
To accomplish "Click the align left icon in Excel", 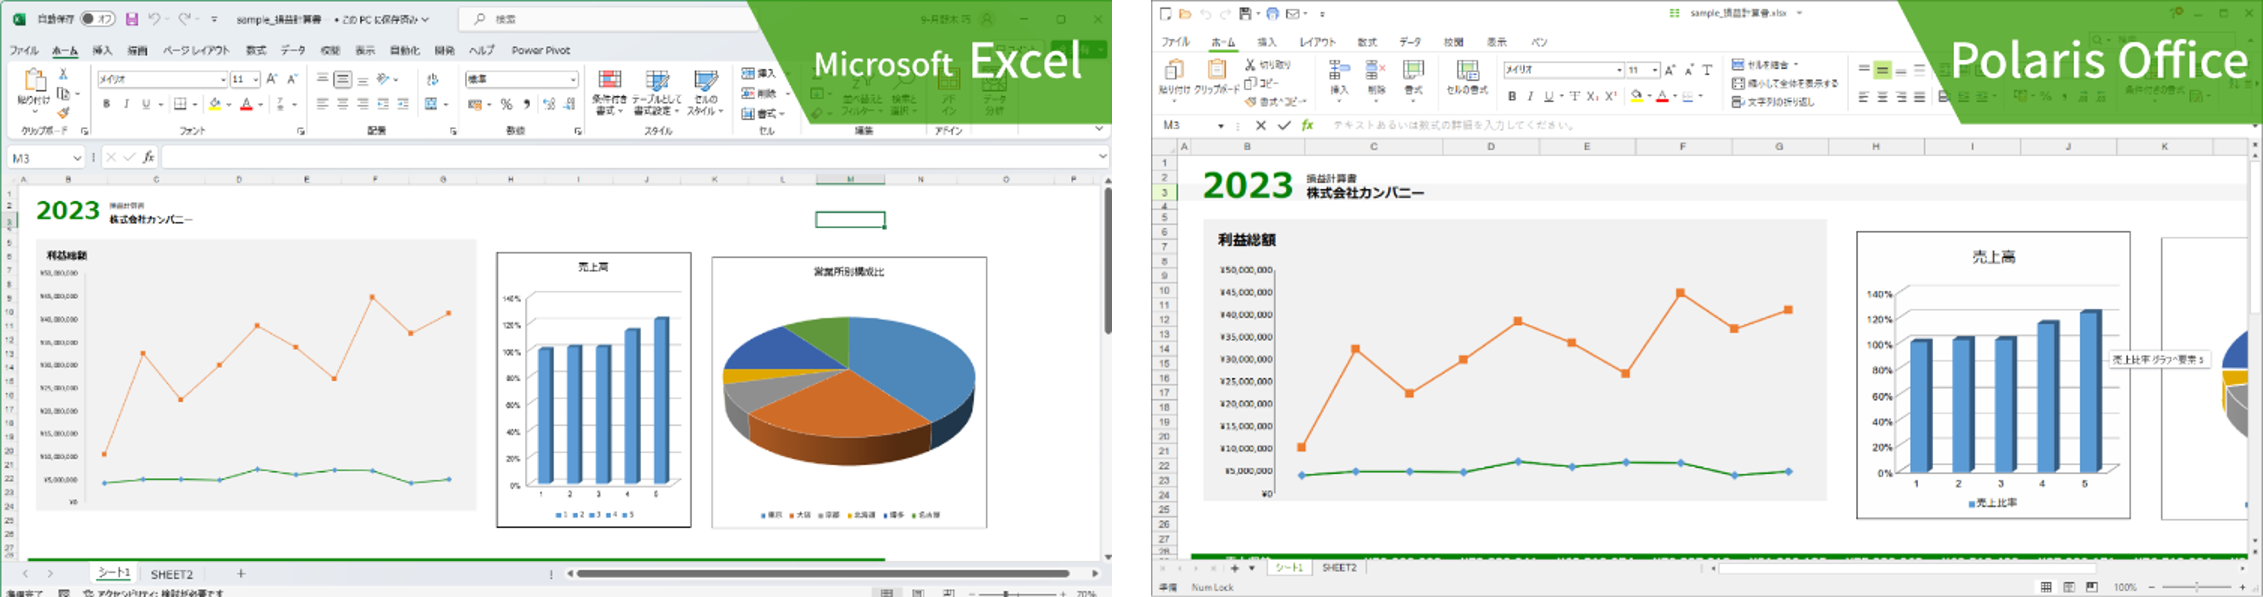I will point(322,104).
